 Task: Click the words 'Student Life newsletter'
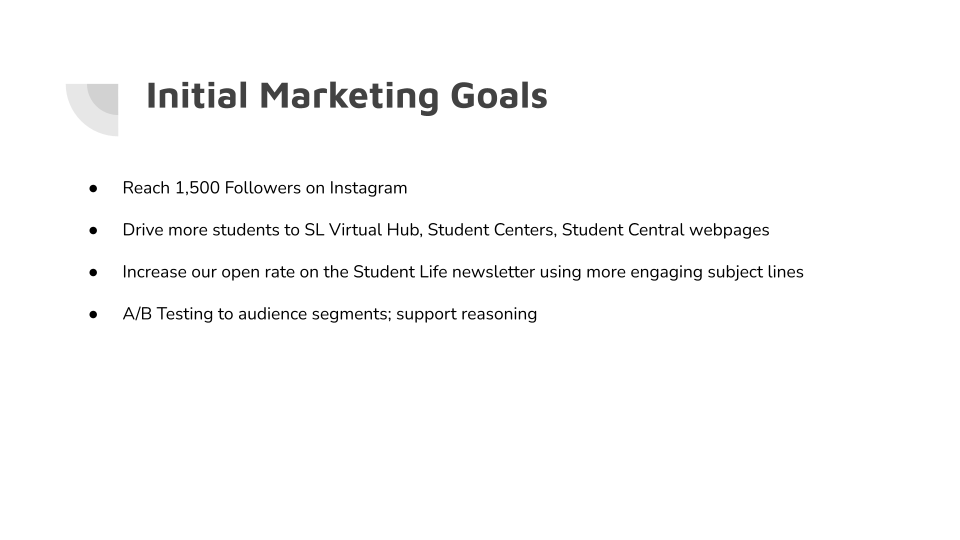click(444, 272)
